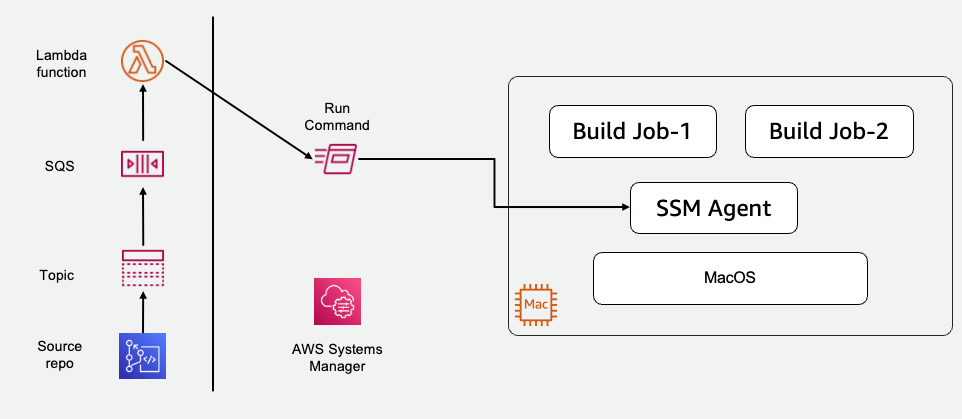Click the SNS Topic icon
The width and height of the screenshot is (962, 419).
pyautogui.click(x=142, y=269)
